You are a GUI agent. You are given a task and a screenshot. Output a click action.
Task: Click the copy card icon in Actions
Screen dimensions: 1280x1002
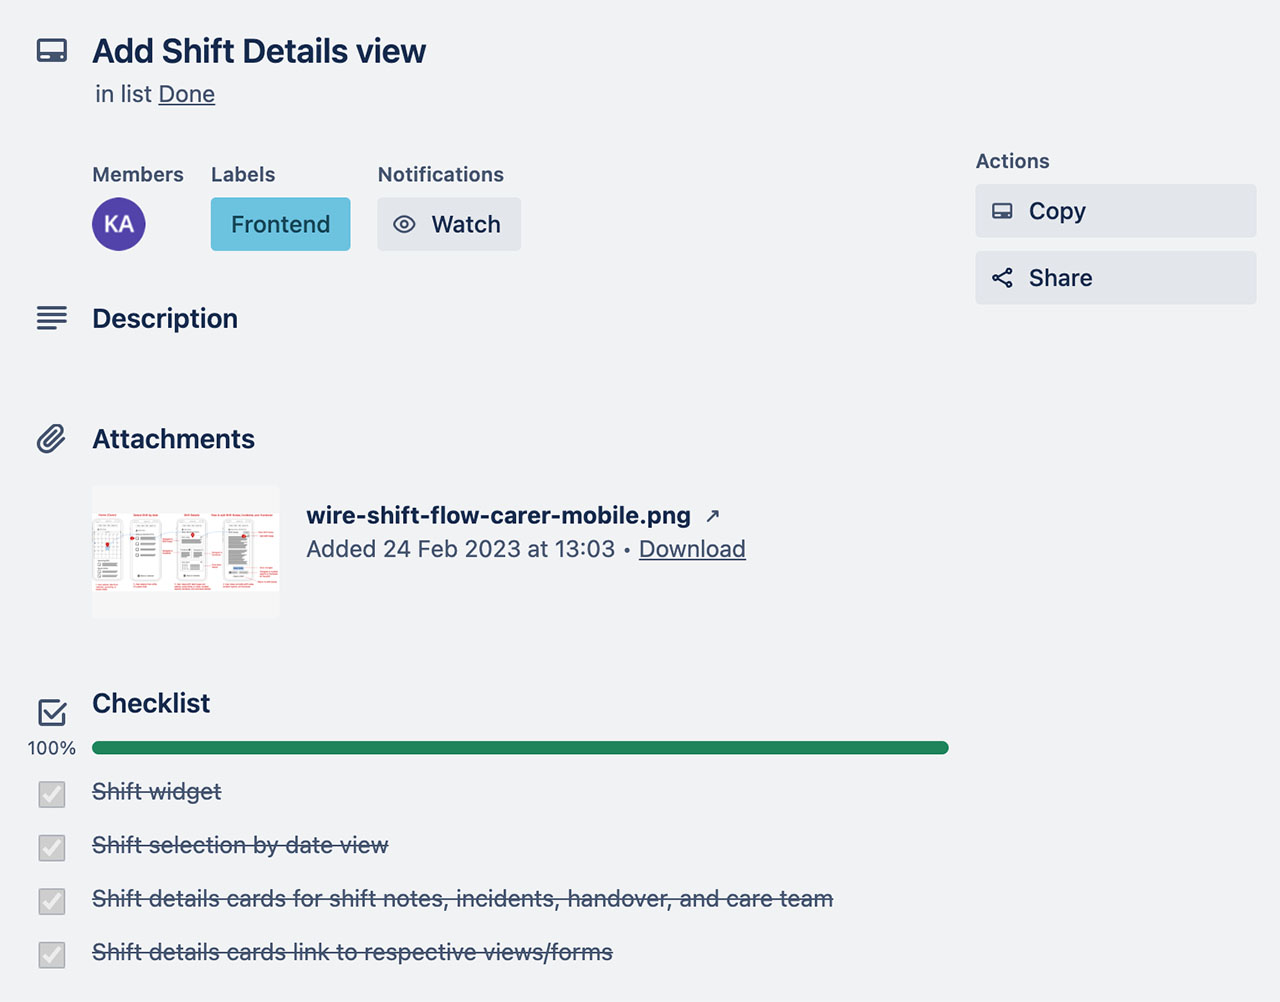tap(1001, 211)
